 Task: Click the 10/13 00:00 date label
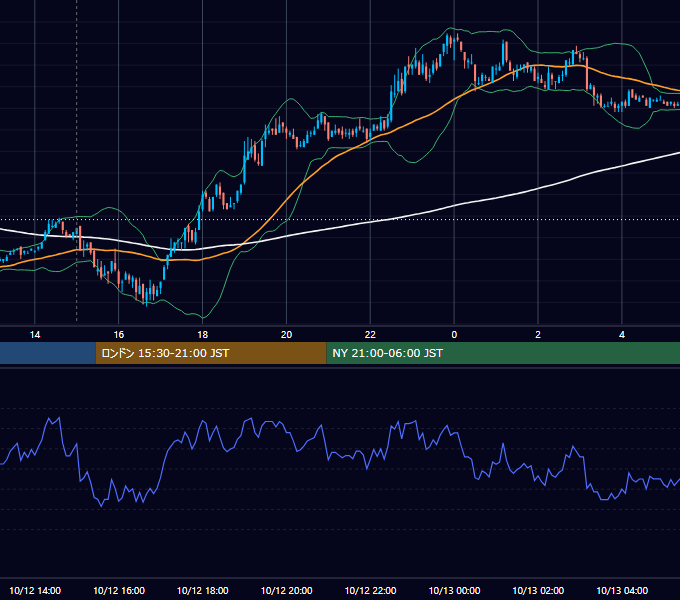tap(454, 590)
